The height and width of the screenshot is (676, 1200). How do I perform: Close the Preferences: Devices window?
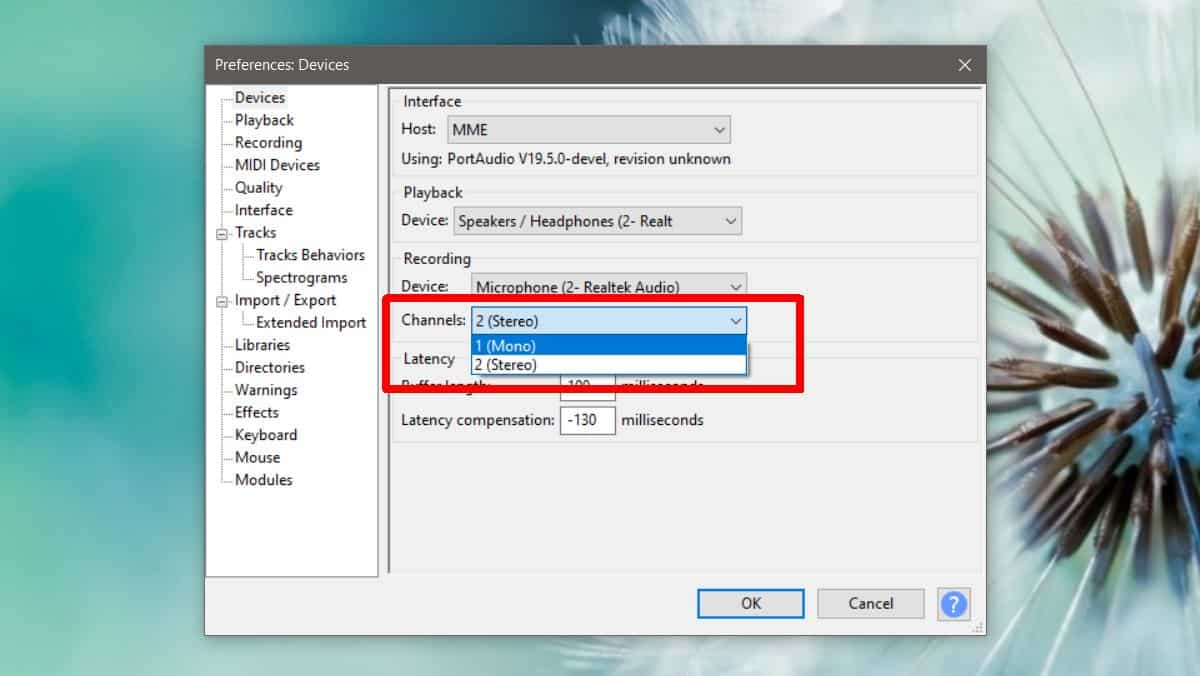click(x=964, y=65)
